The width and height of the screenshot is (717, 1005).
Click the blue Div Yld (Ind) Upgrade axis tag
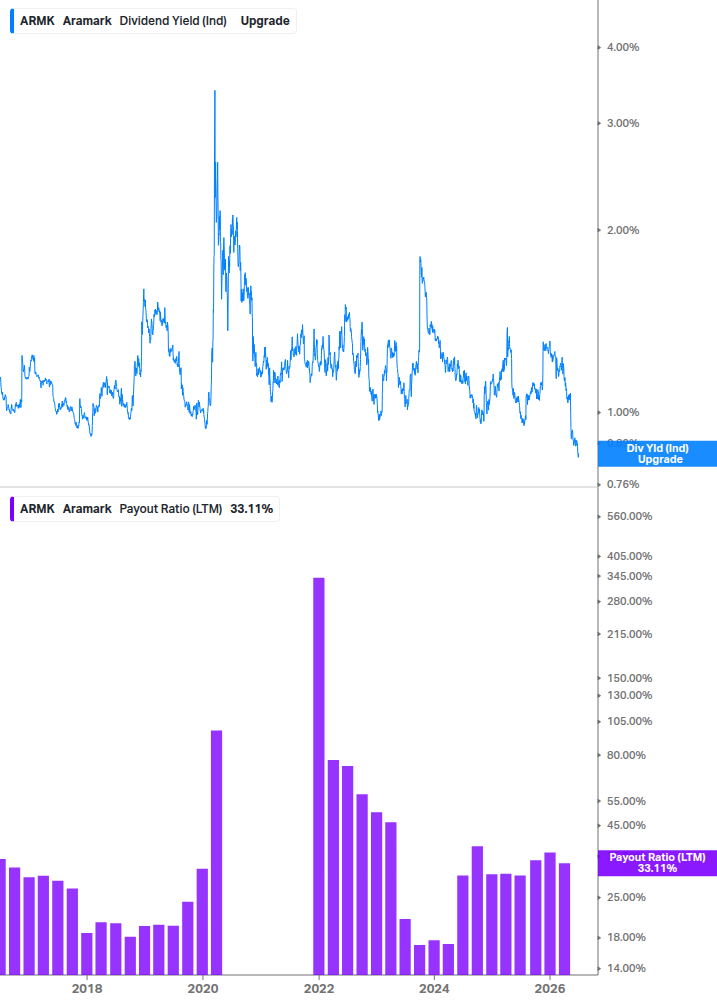pyautogui.click(x=657, y=454)
